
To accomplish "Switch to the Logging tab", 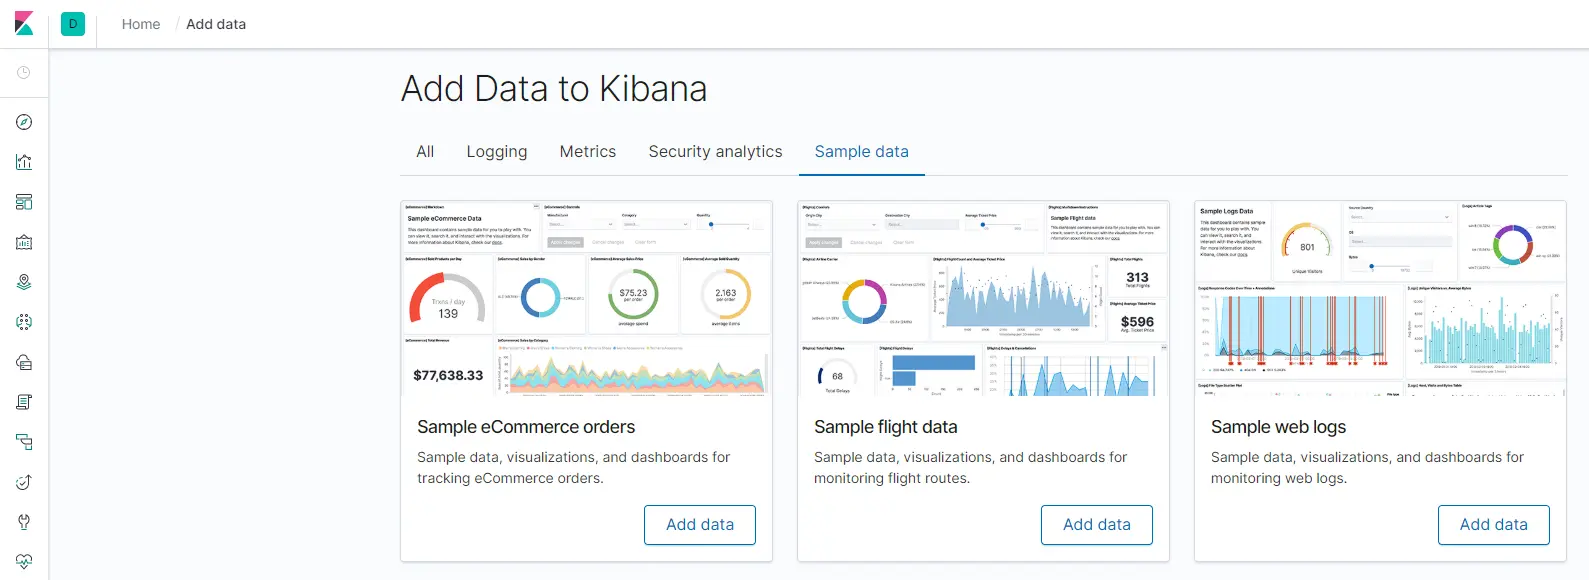I will 496,152.
